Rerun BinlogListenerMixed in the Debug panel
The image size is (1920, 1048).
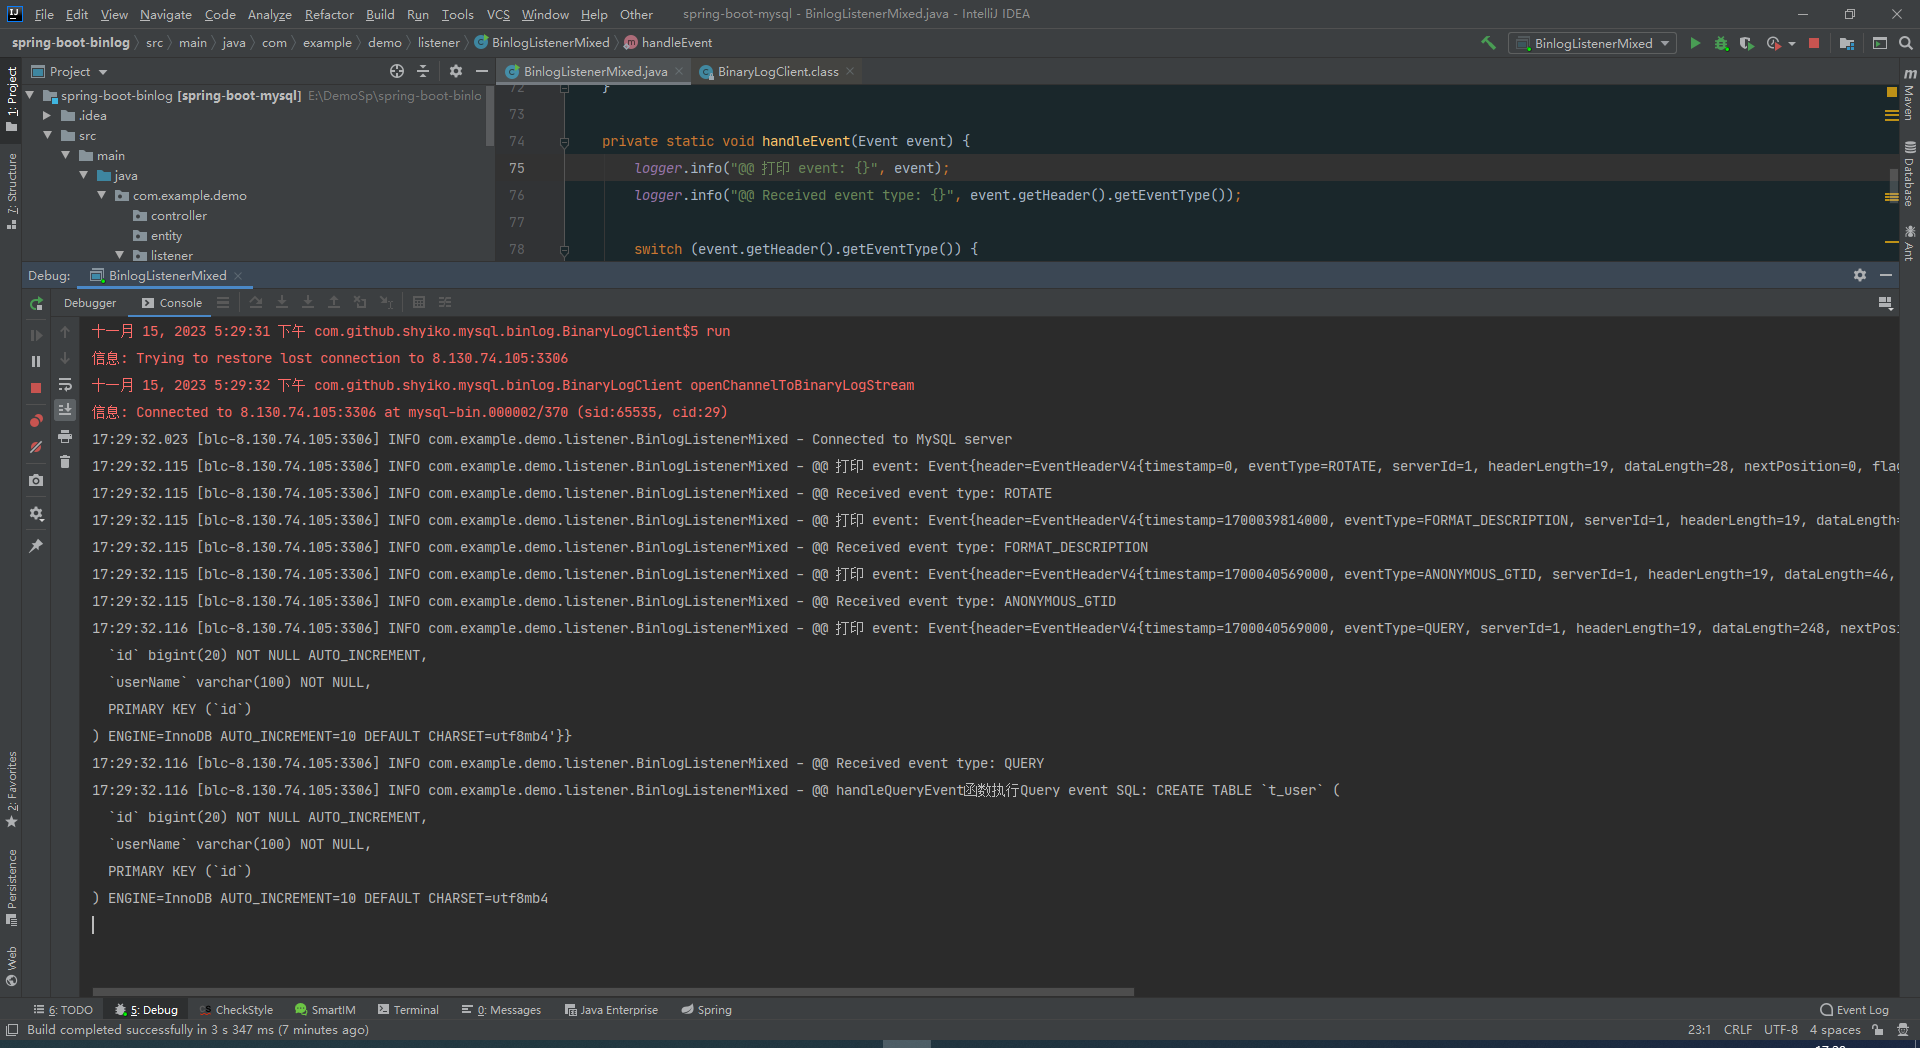click(36, 304)
